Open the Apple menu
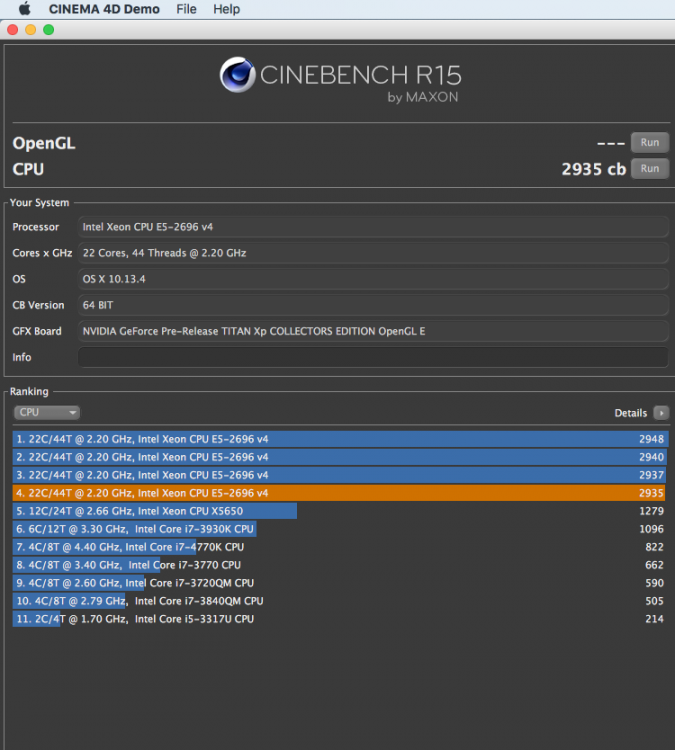Viewport: 675px width, 750px height. [24, 9]
